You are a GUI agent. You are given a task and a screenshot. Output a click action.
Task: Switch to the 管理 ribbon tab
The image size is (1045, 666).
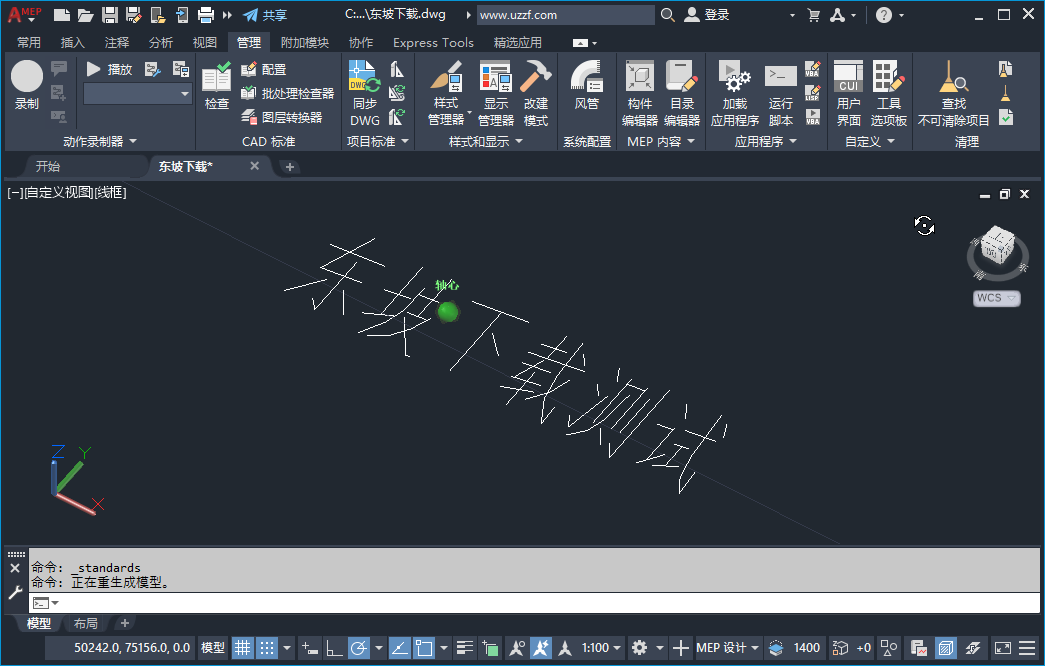coord(248,42)
